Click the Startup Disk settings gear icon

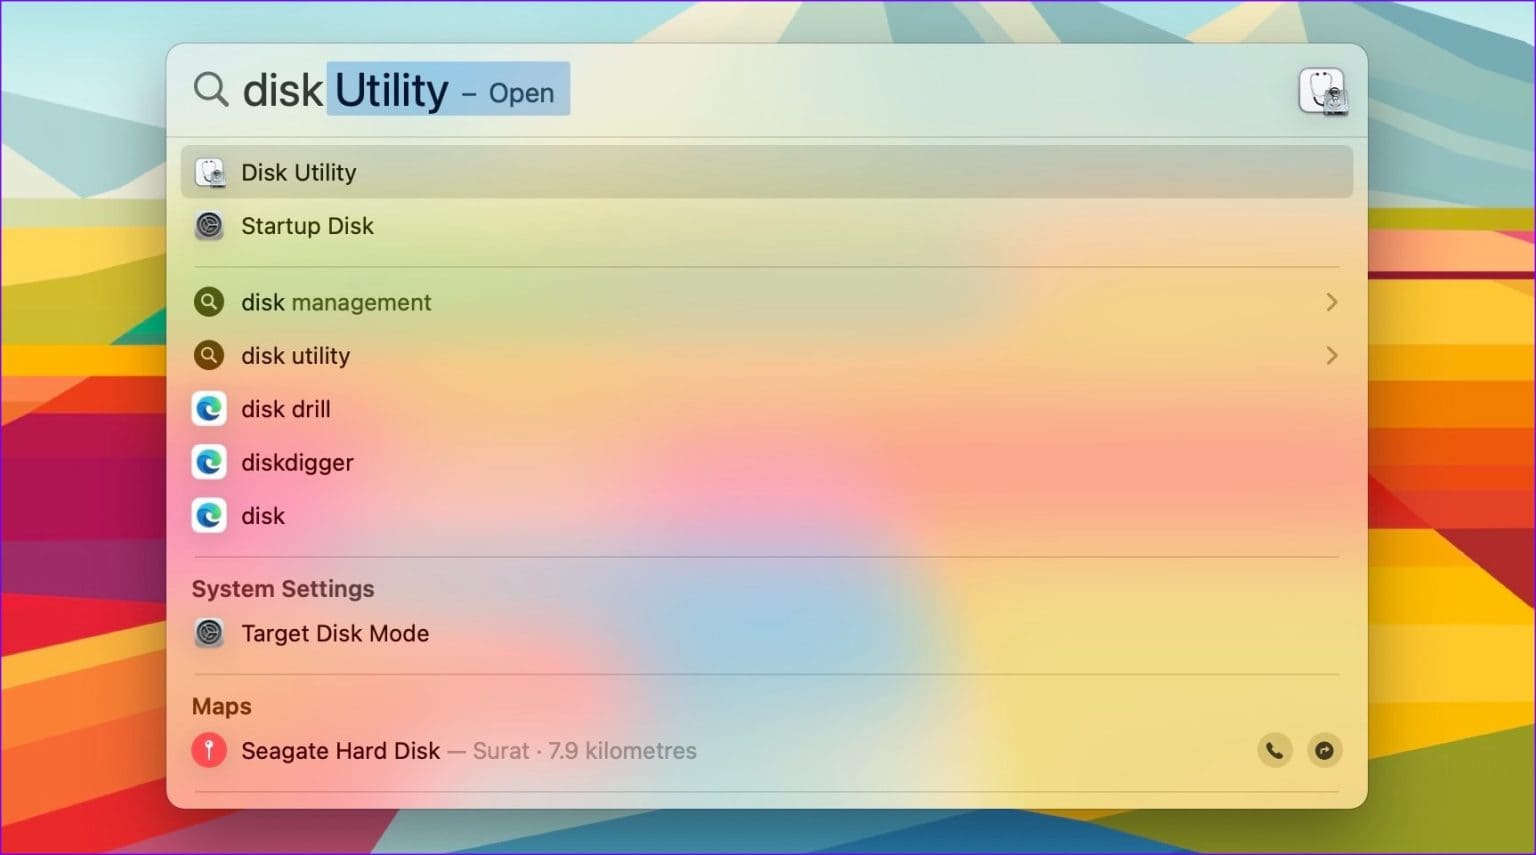click(x=209, y=226)
